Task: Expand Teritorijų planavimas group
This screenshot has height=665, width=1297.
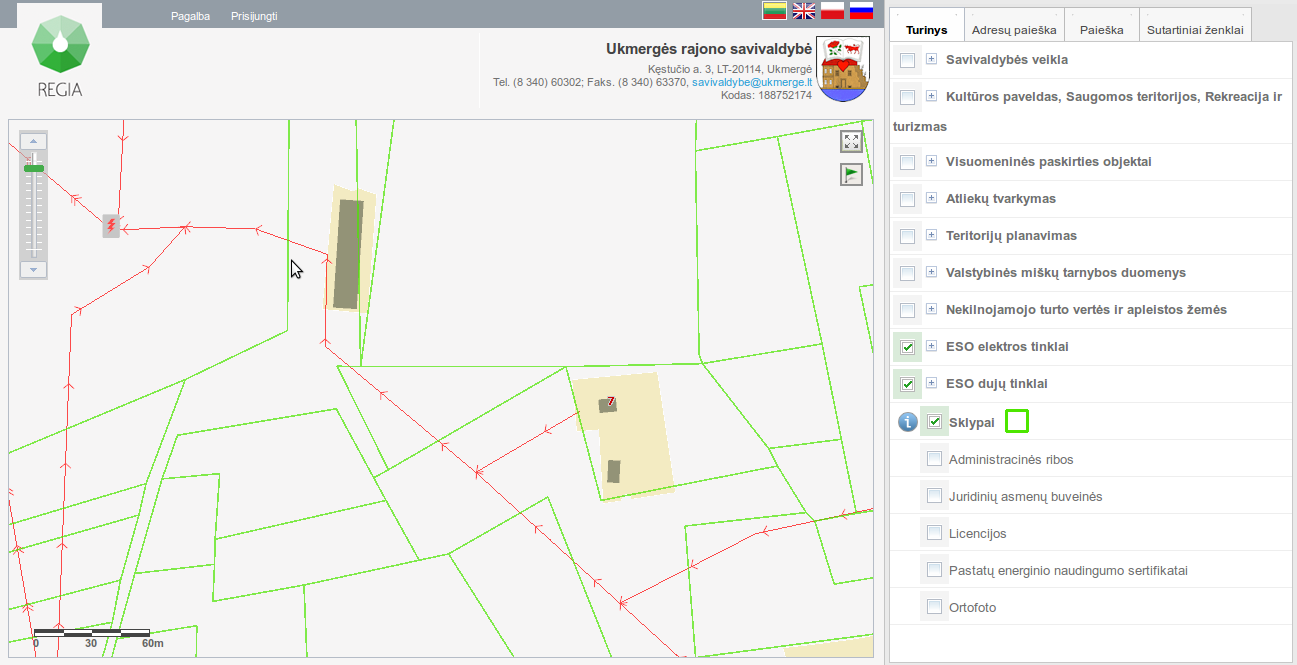Action: (x=931, y=235)
